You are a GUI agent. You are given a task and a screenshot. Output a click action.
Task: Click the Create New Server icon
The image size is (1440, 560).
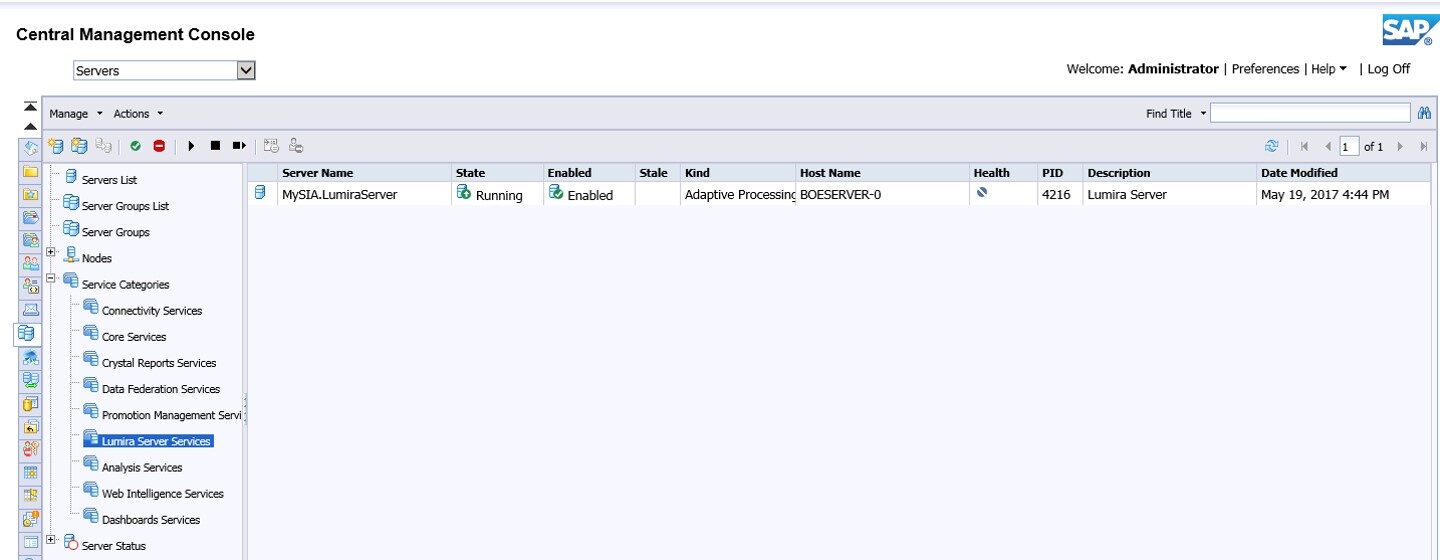[x=56, y=146]
